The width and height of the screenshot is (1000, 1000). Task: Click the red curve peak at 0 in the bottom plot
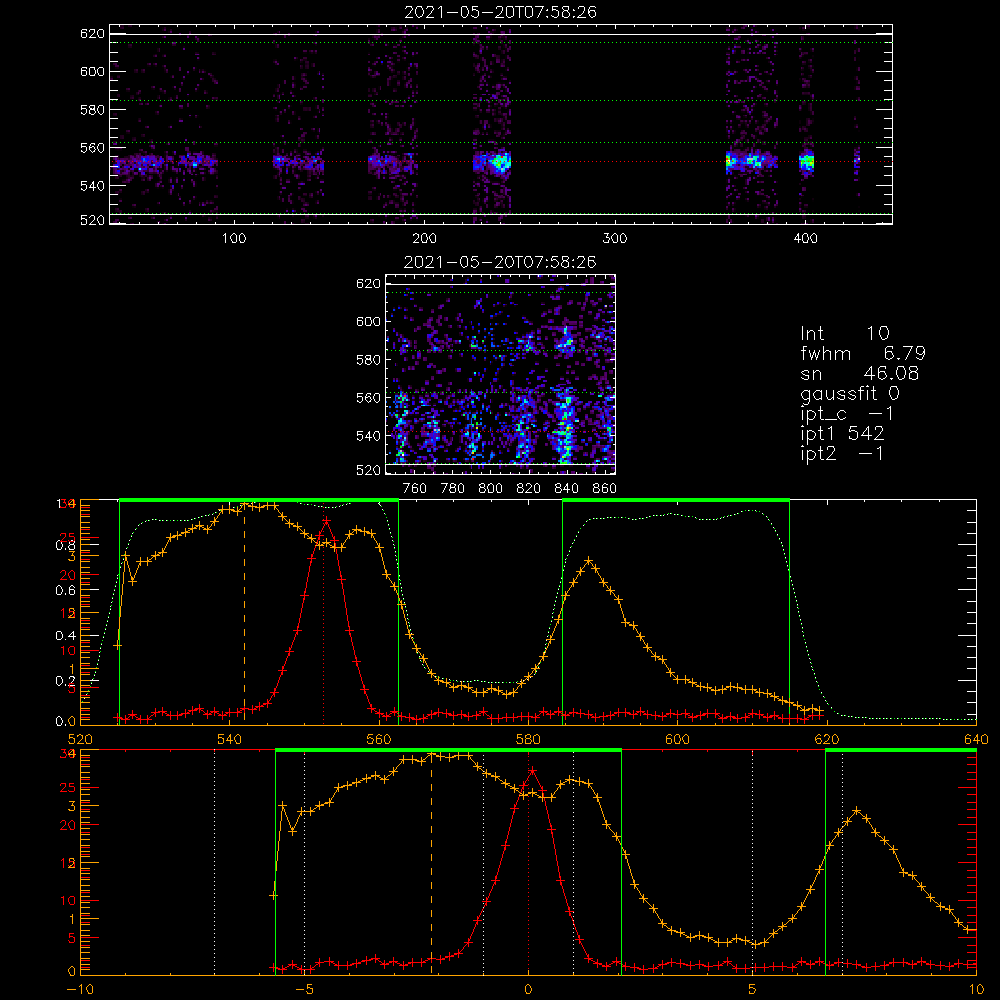[531, 770]
